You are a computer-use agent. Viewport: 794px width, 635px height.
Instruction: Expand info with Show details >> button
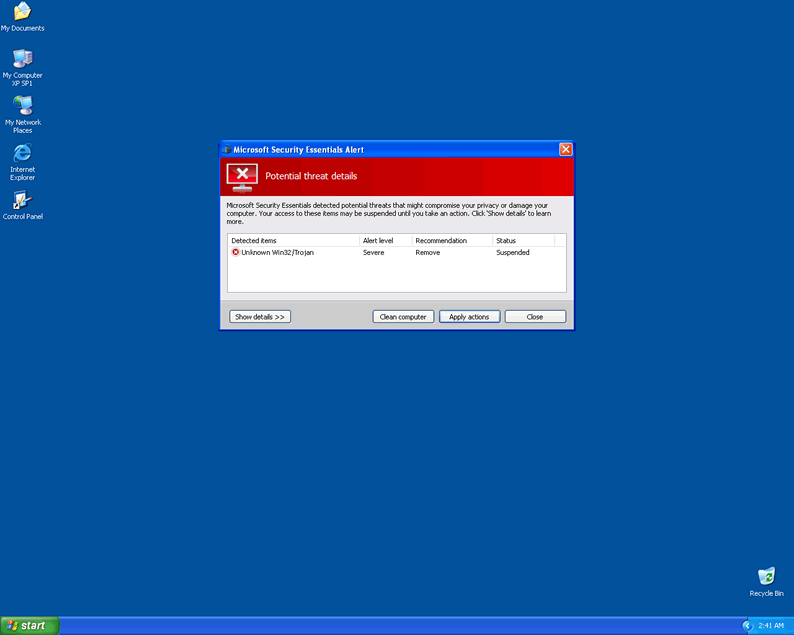260,317
